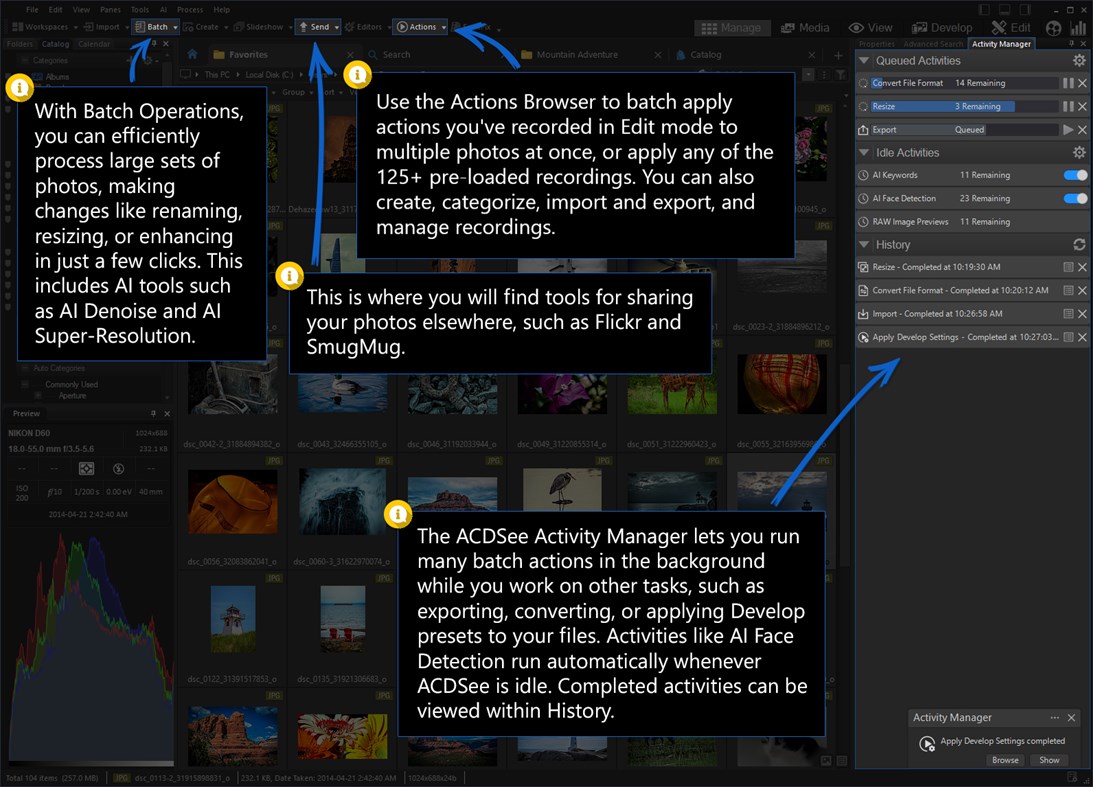Disable the AI Keywords idle activity

1075,175
